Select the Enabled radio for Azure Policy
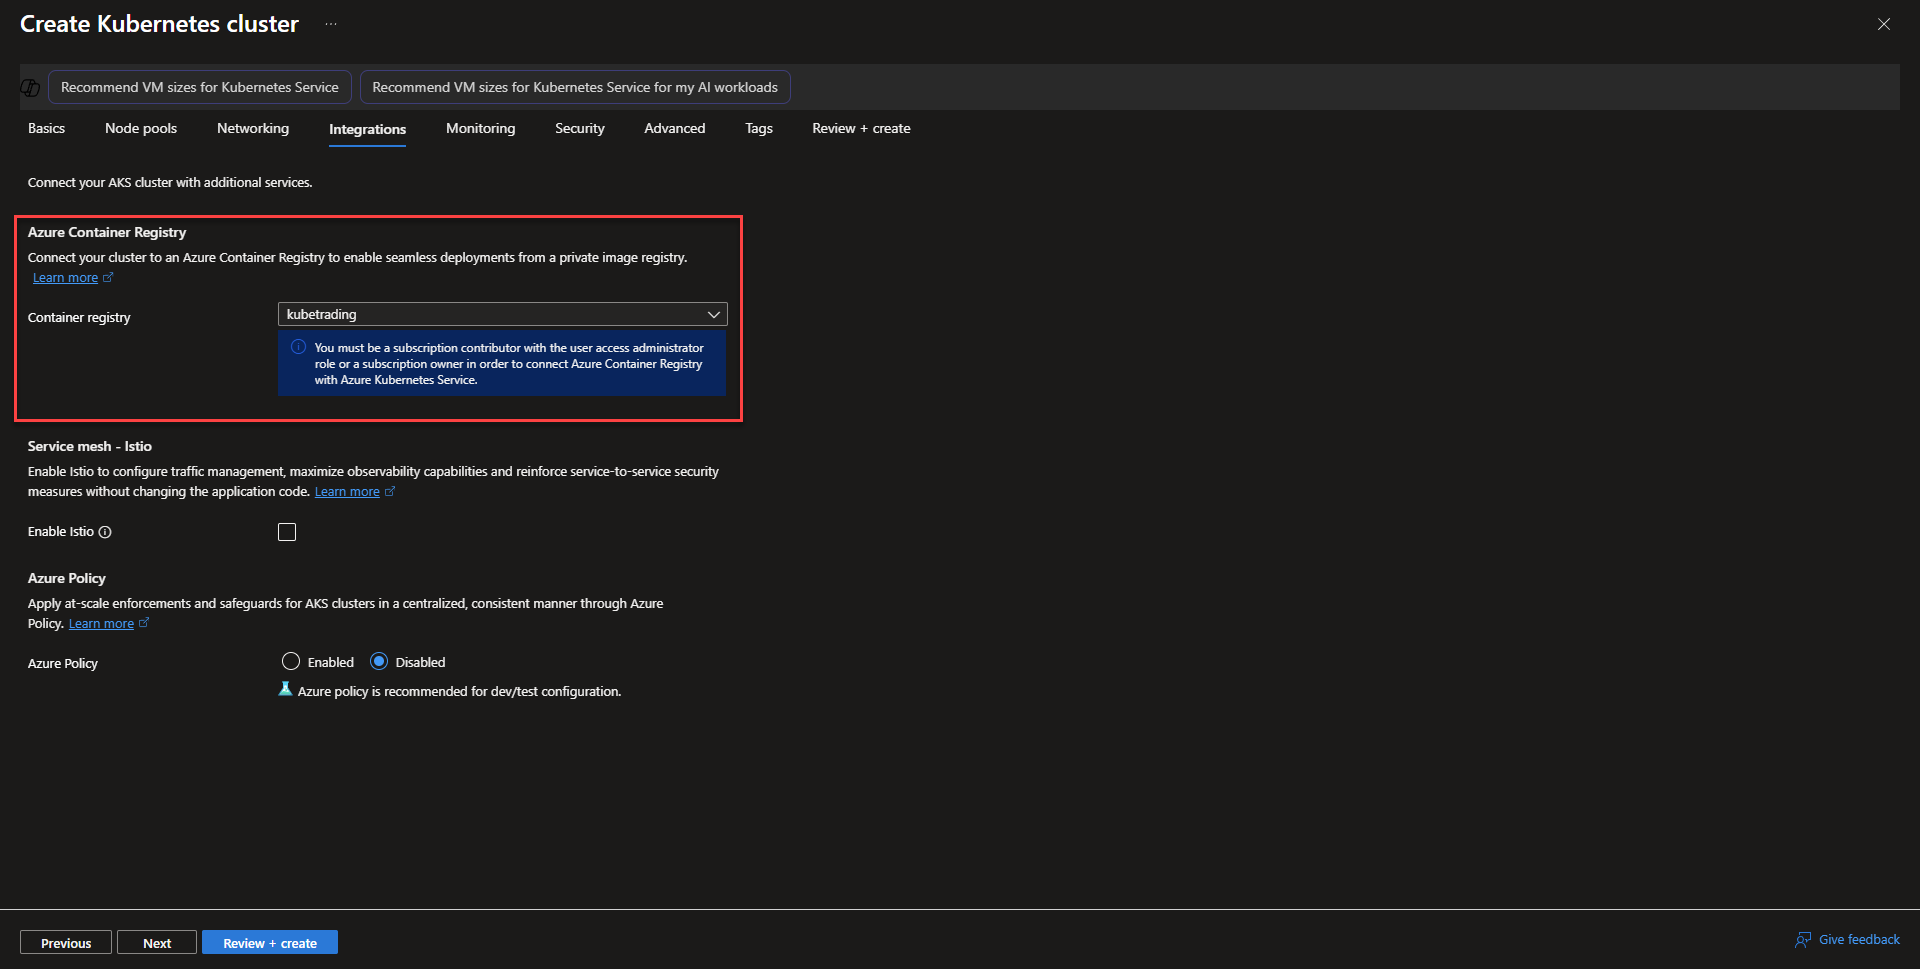Screen dimensions: 1920x969 tap(291, 662)
